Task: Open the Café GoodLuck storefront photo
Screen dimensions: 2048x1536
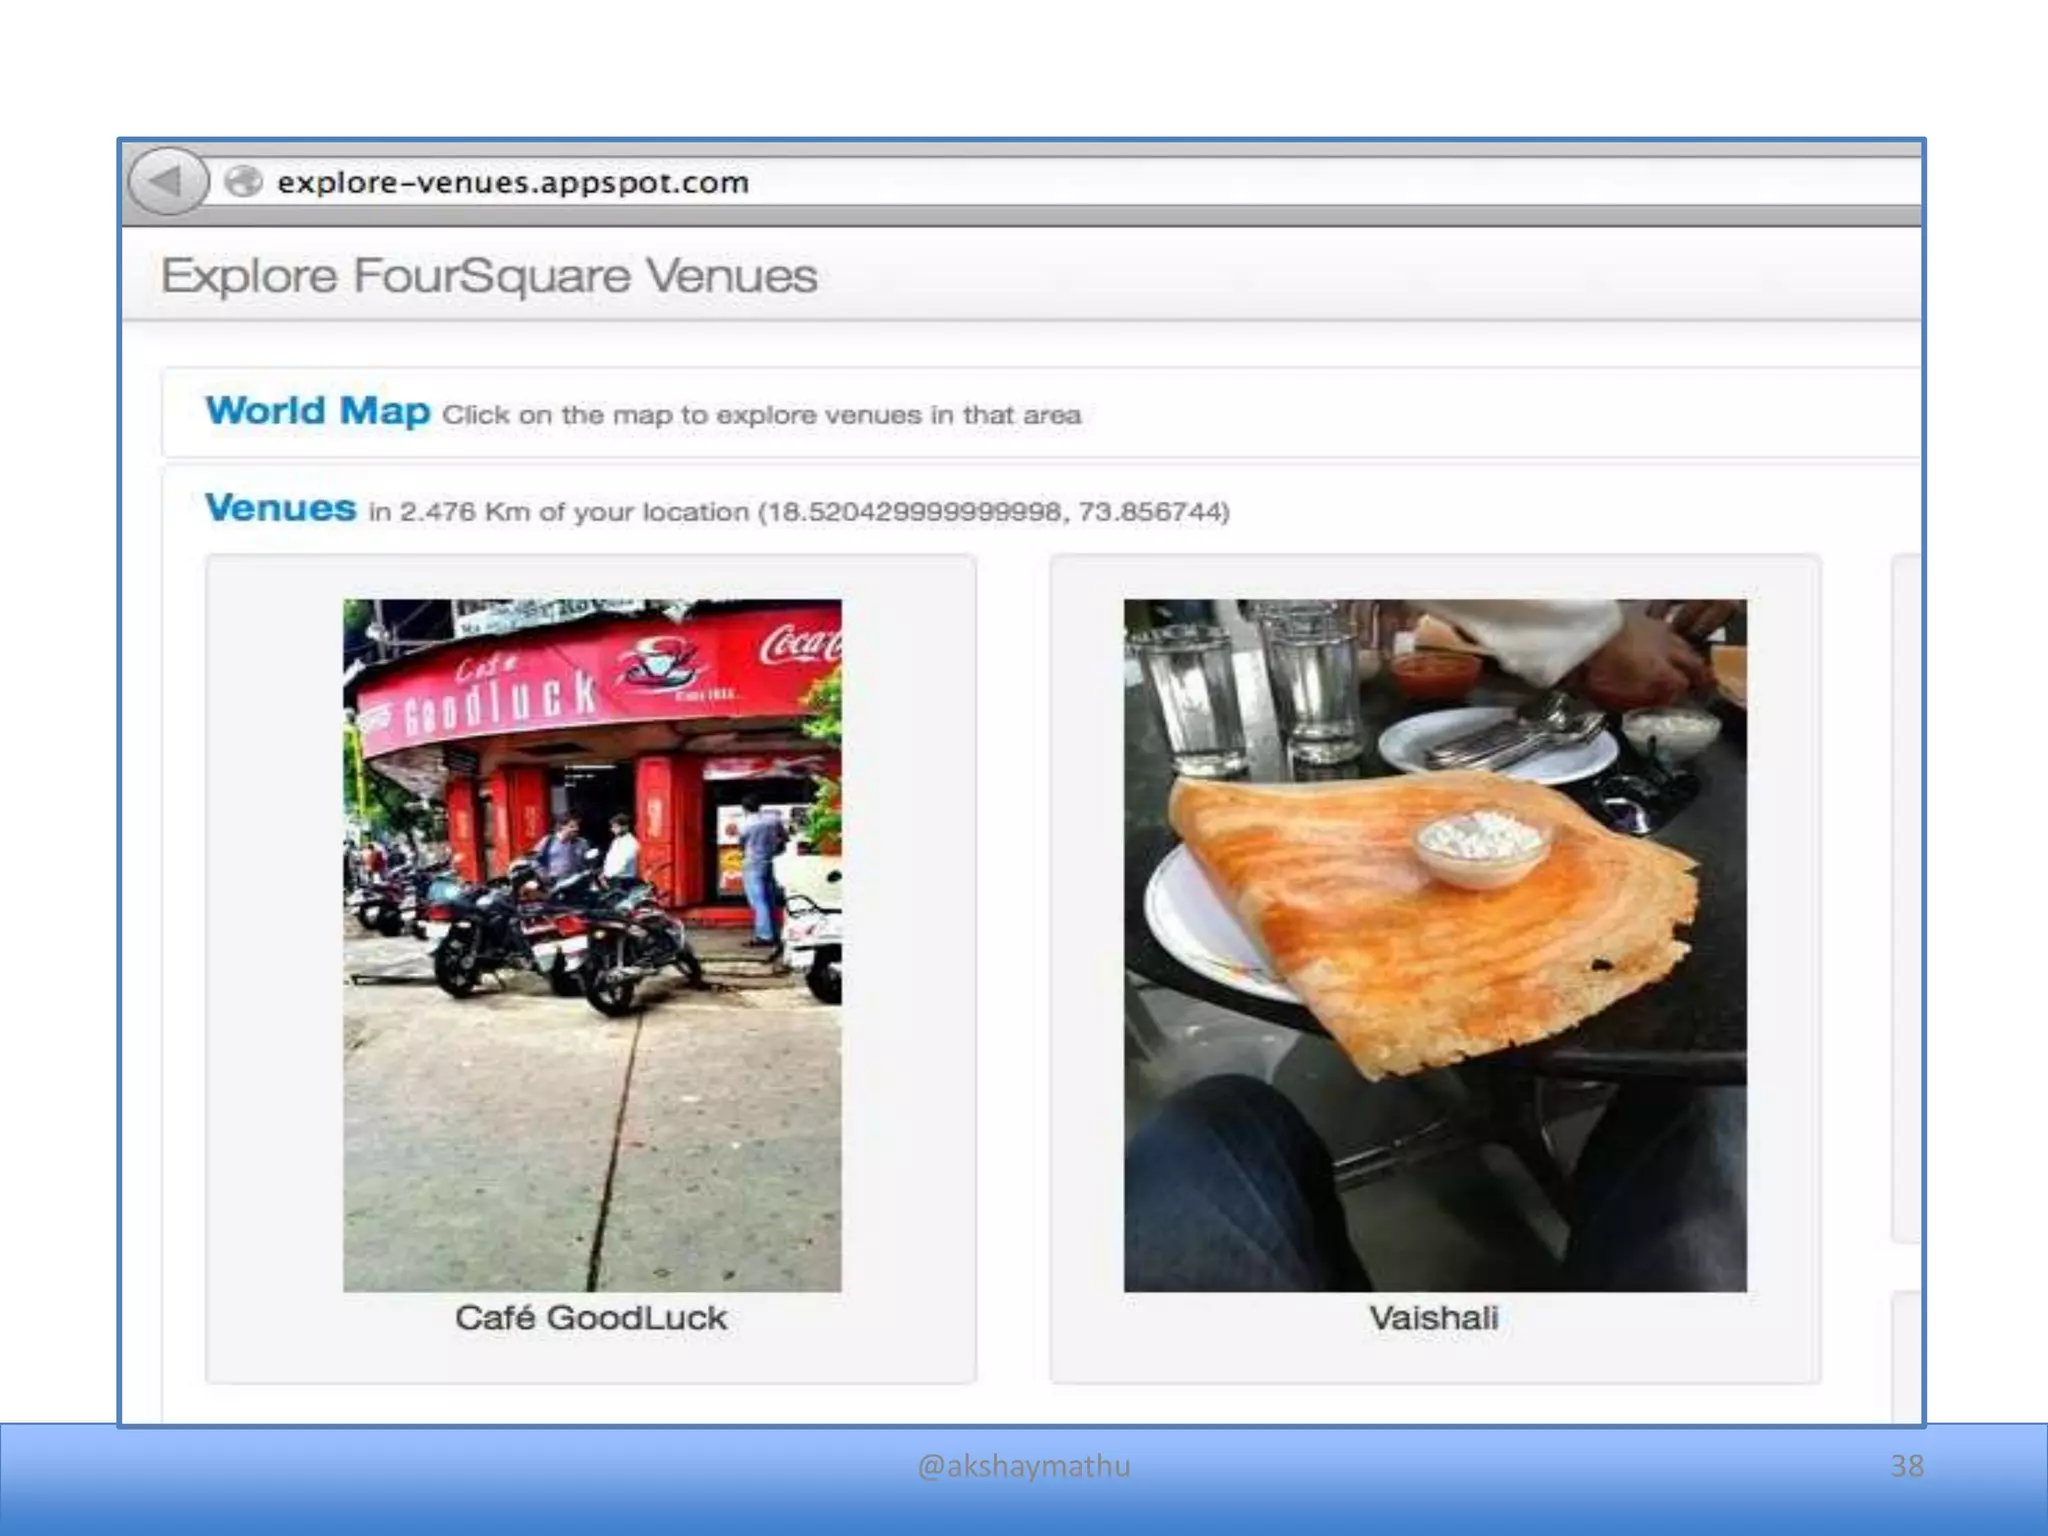Action: [x=592, y=944]
